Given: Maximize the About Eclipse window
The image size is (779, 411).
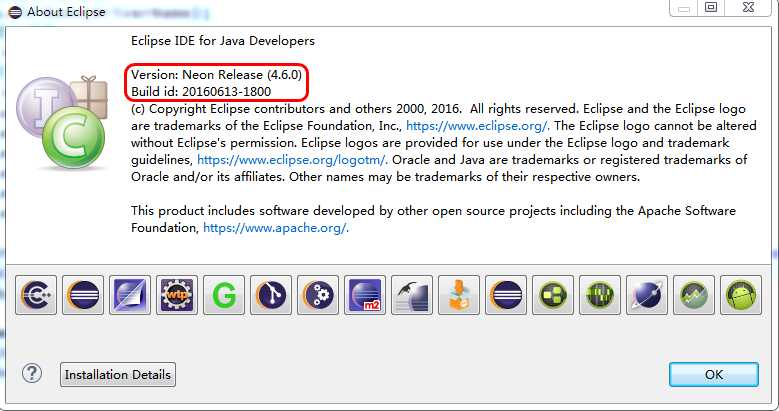Looking at the screenshot, I should [x=711, y=7].
